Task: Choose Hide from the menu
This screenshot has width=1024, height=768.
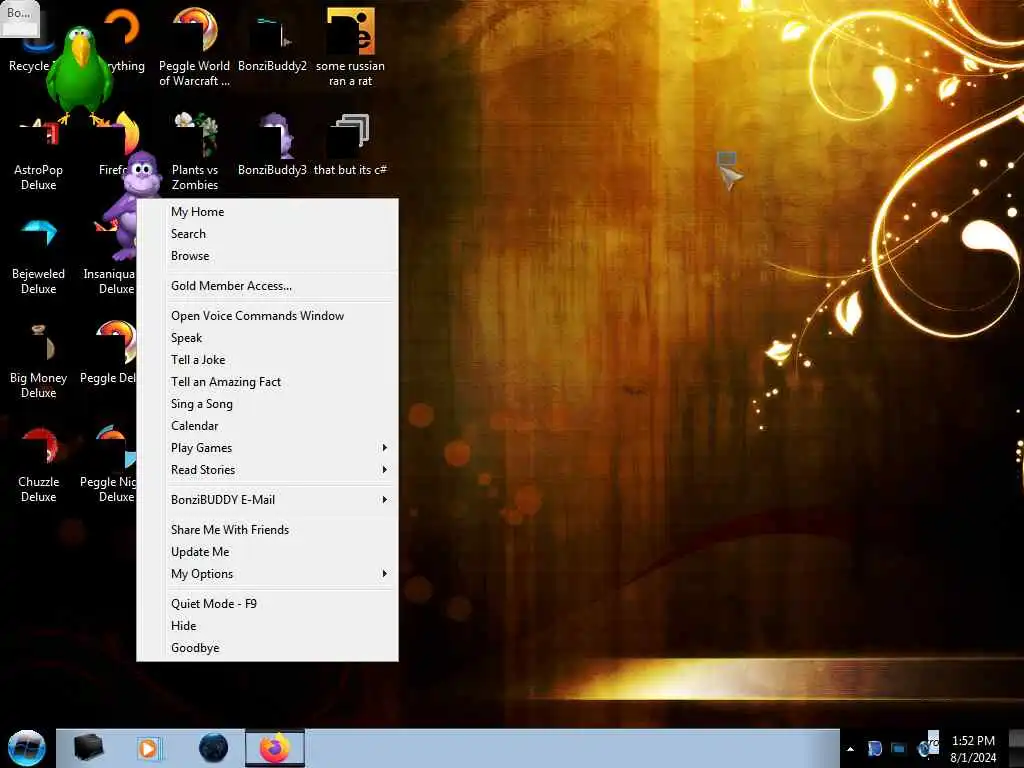Action: coord(267,626)
